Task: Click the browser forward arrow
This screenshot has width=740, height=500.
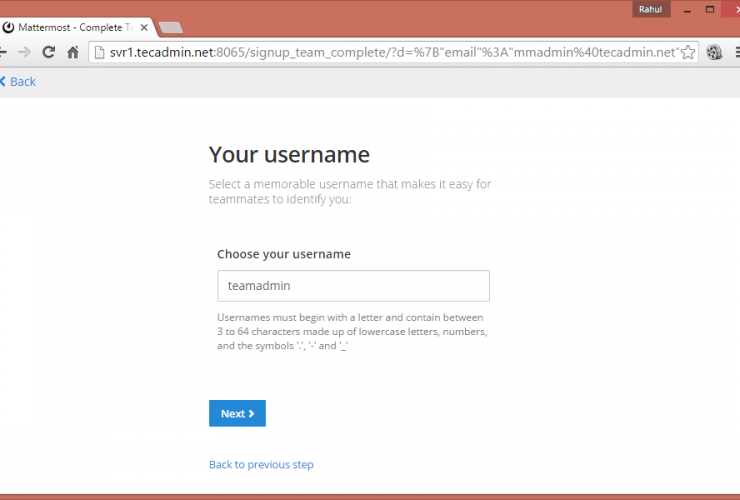Action: 24,52
